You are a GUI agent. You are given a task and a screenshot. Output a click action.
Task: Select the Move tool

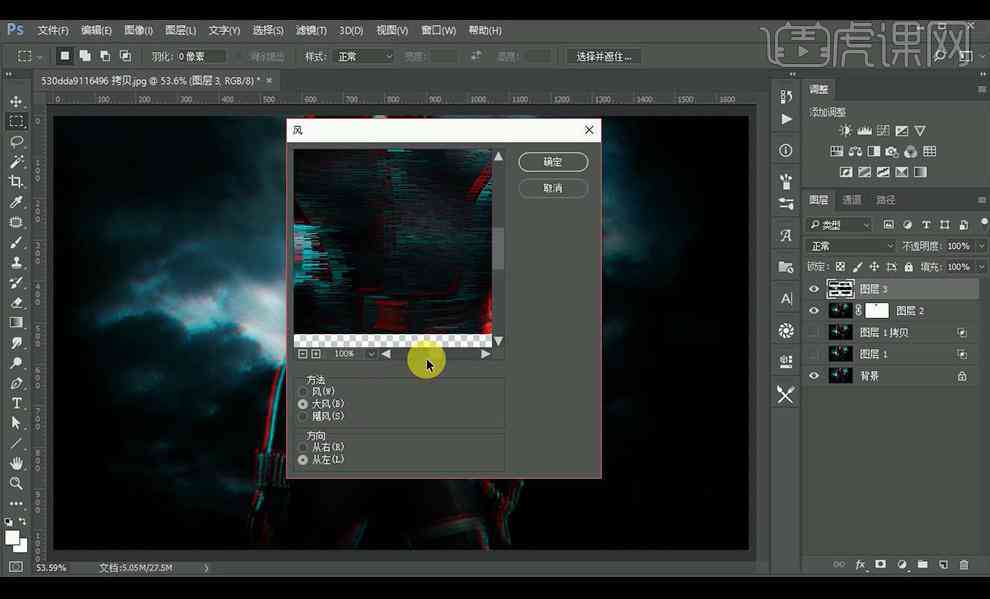(16, 101)
